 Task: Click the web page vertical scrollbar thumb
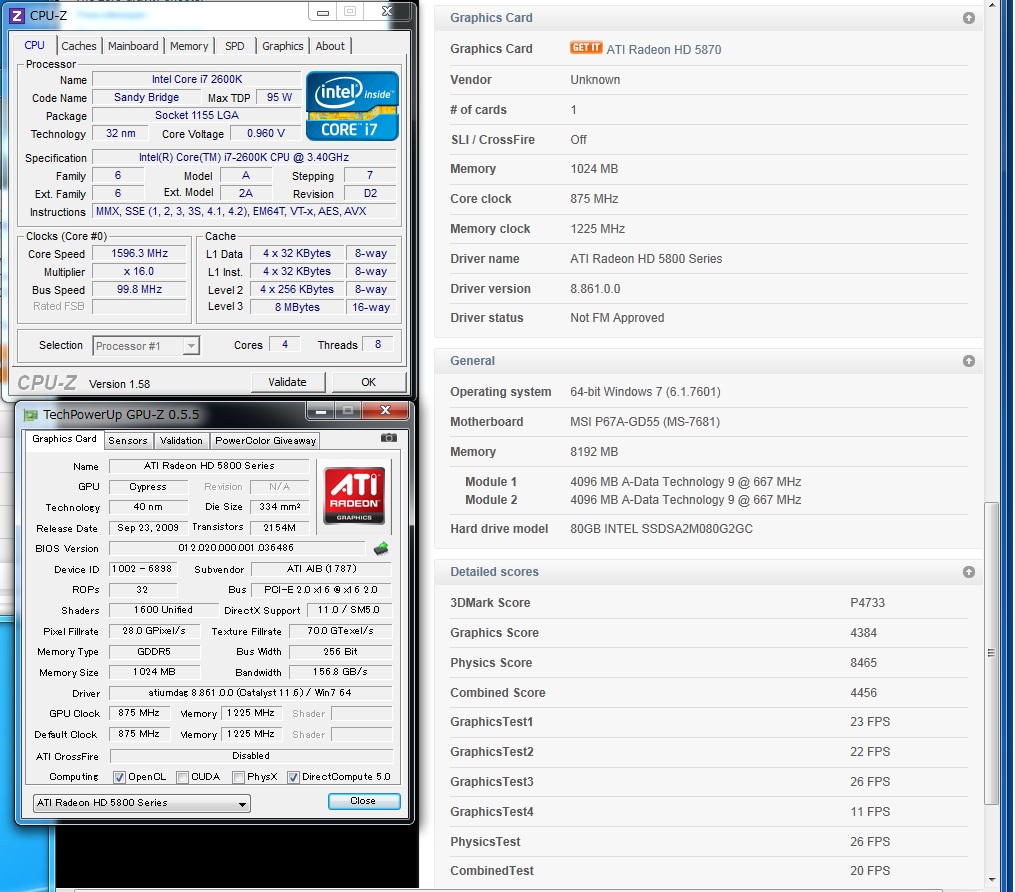(991, 650)
